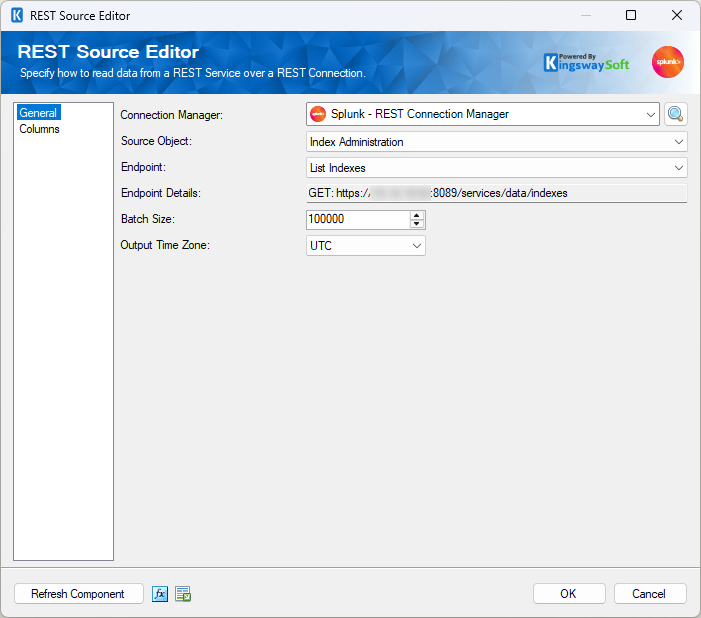Click the connection manager search icon
Viewport: 701px width, 618px height.
(675, 114)
